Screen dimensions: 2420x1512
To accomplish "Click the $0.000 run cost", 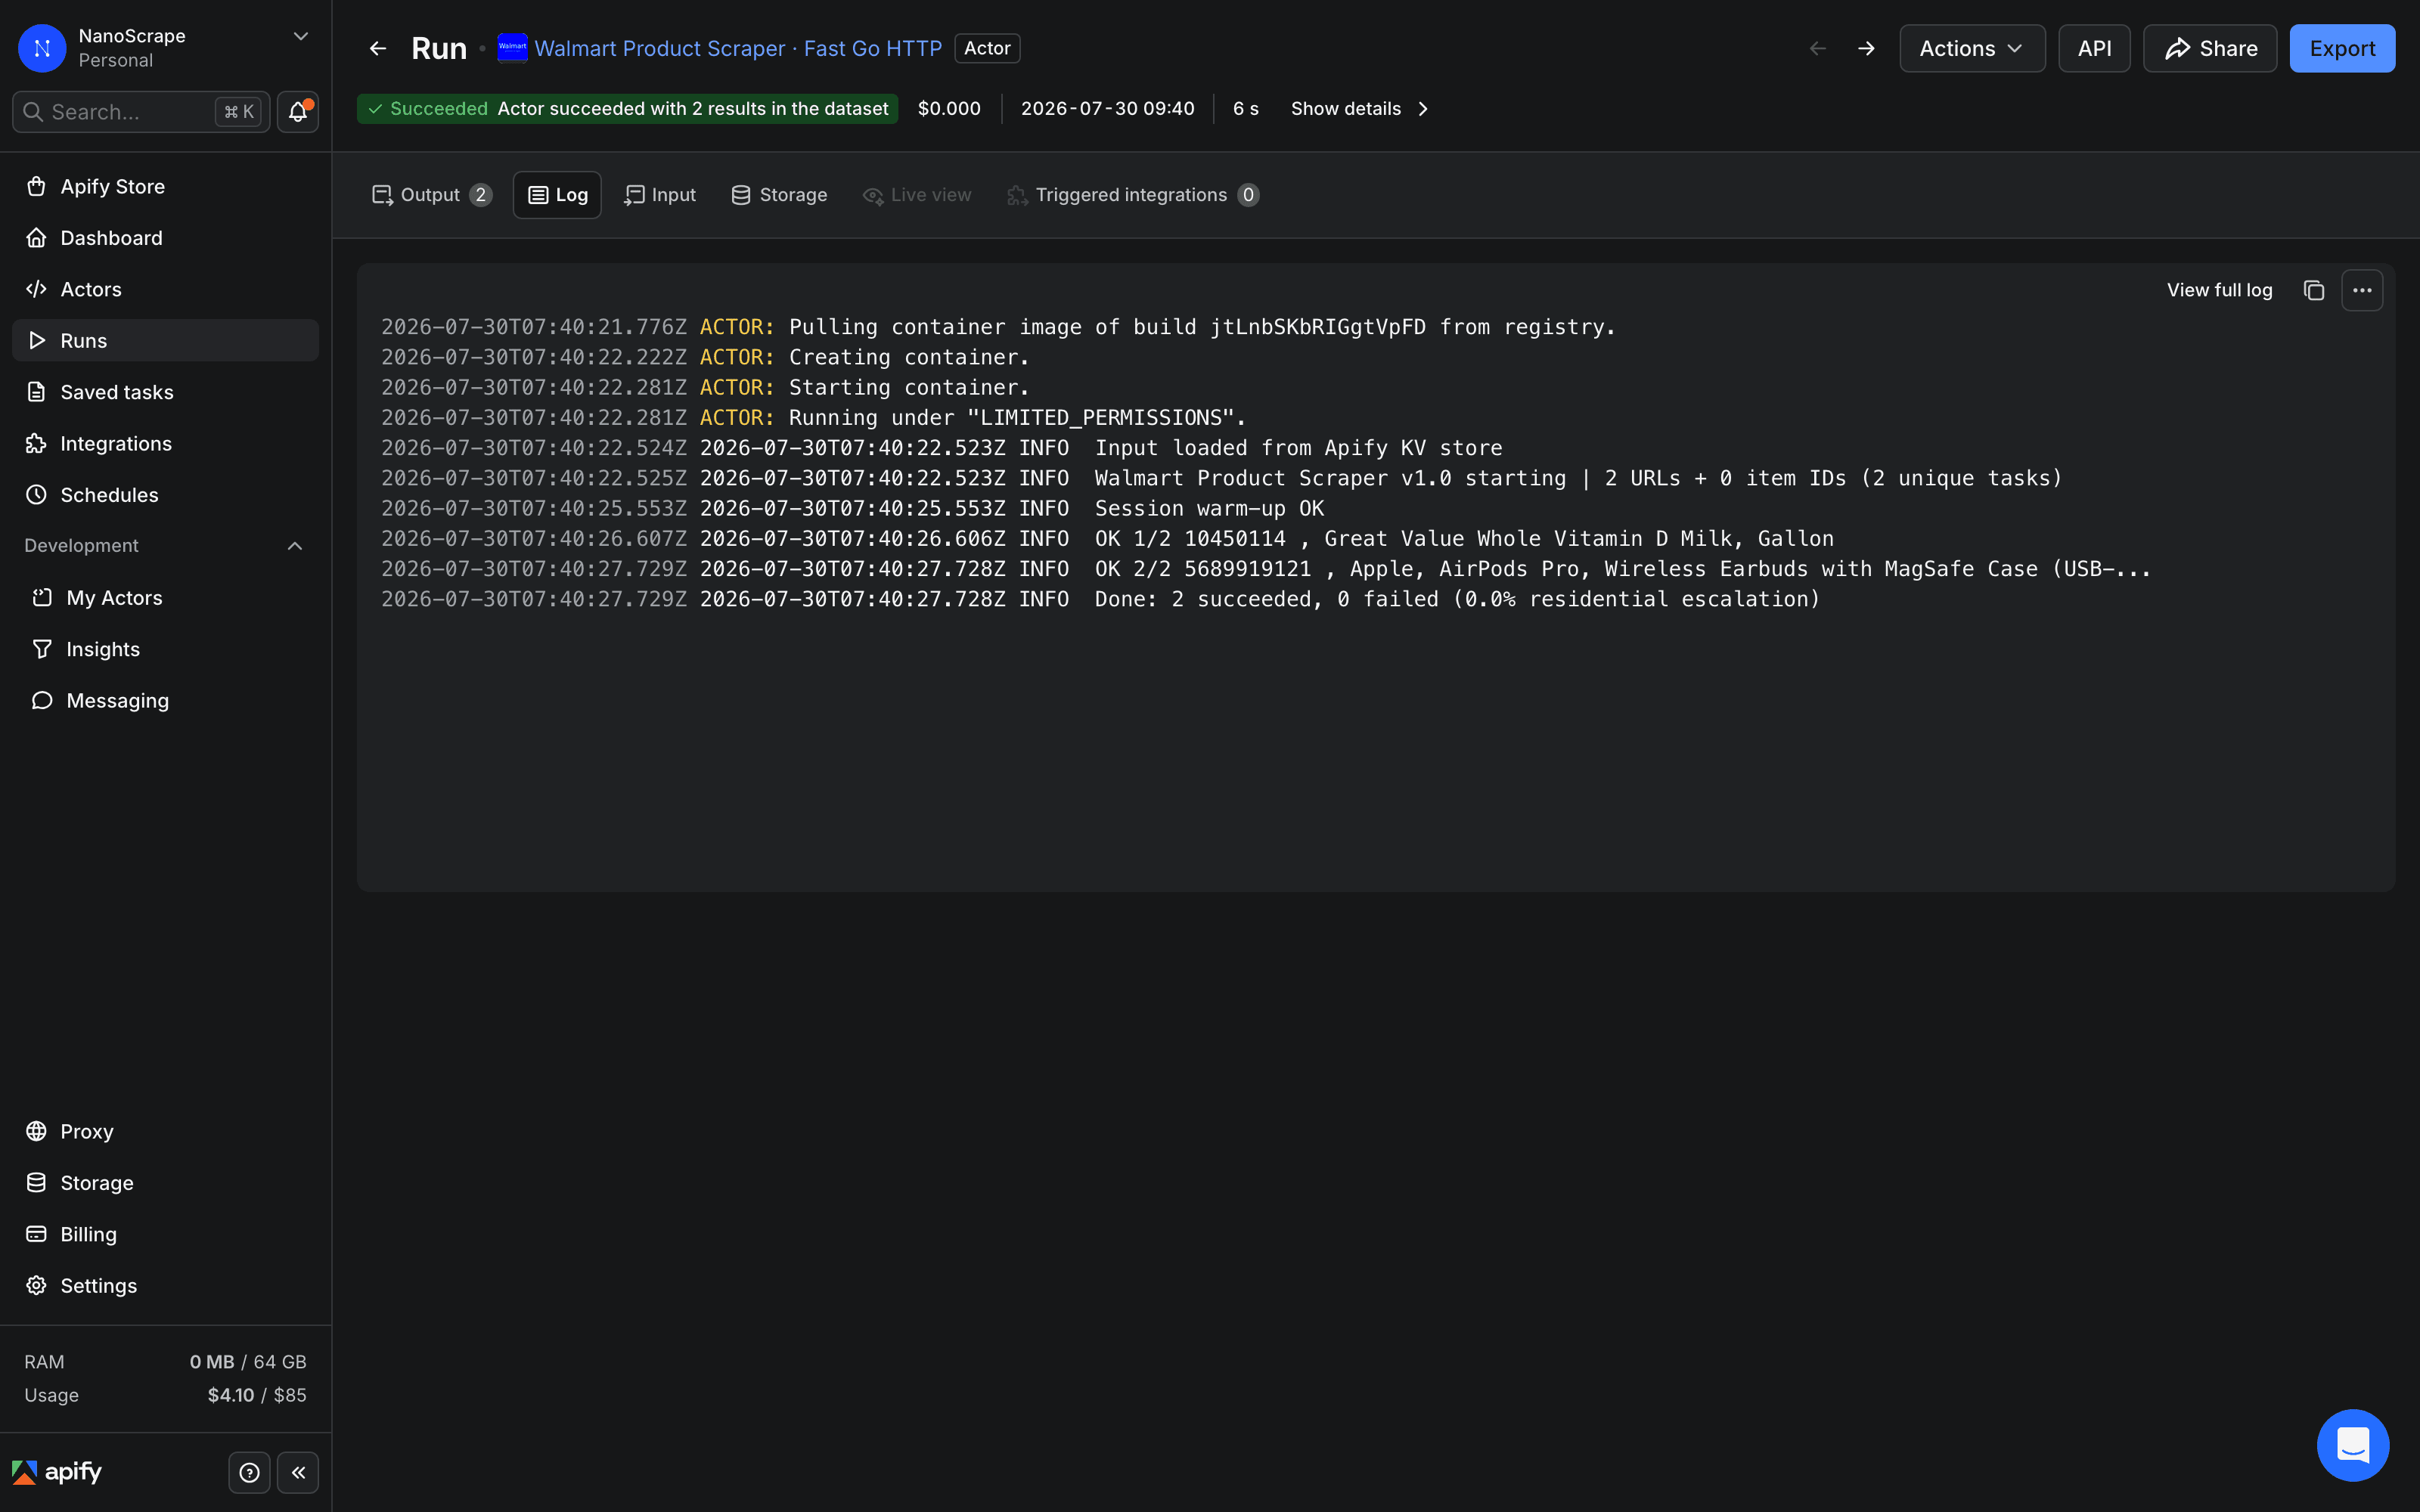I will click(949, 109).
